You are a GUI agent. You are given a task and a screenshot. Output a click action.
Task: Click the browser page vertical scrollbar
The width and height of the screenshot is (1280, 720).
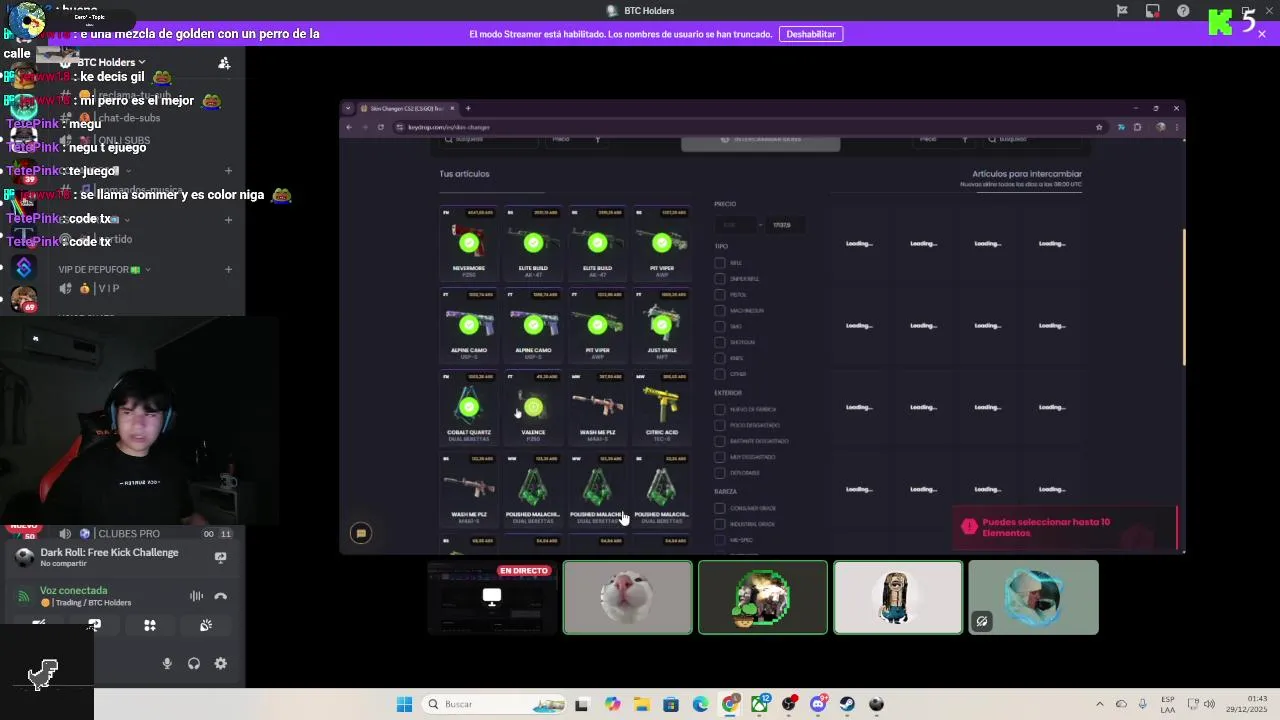pos(1184,297)
